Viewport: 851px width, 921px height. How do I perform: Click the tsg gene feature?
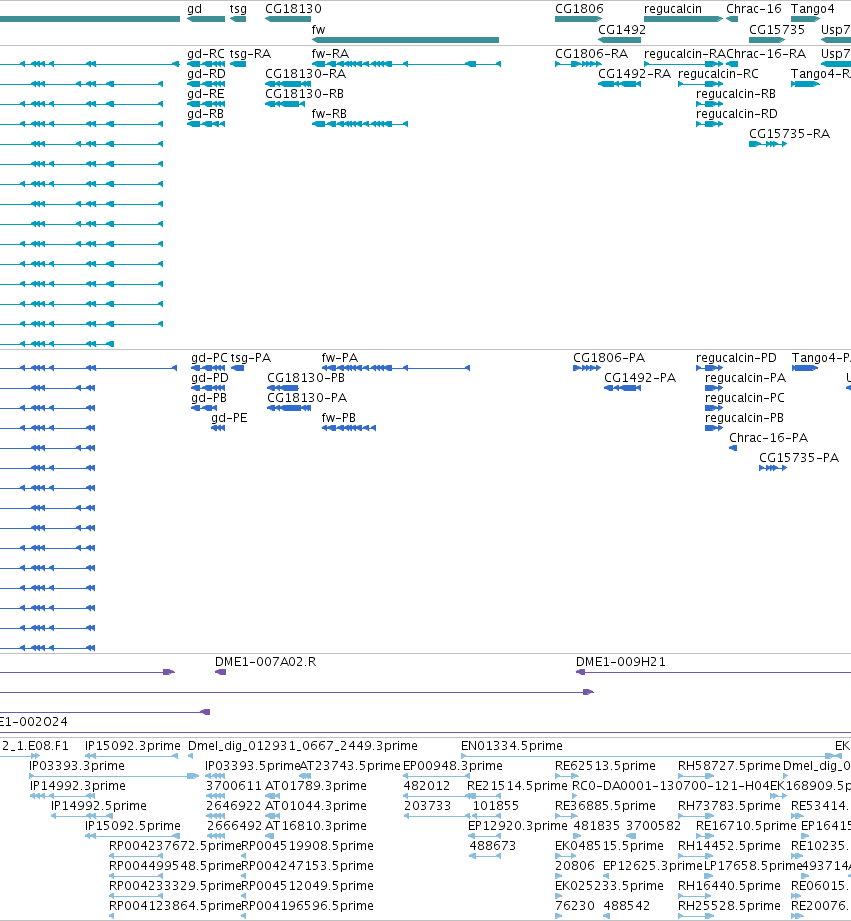click(238, 19)
